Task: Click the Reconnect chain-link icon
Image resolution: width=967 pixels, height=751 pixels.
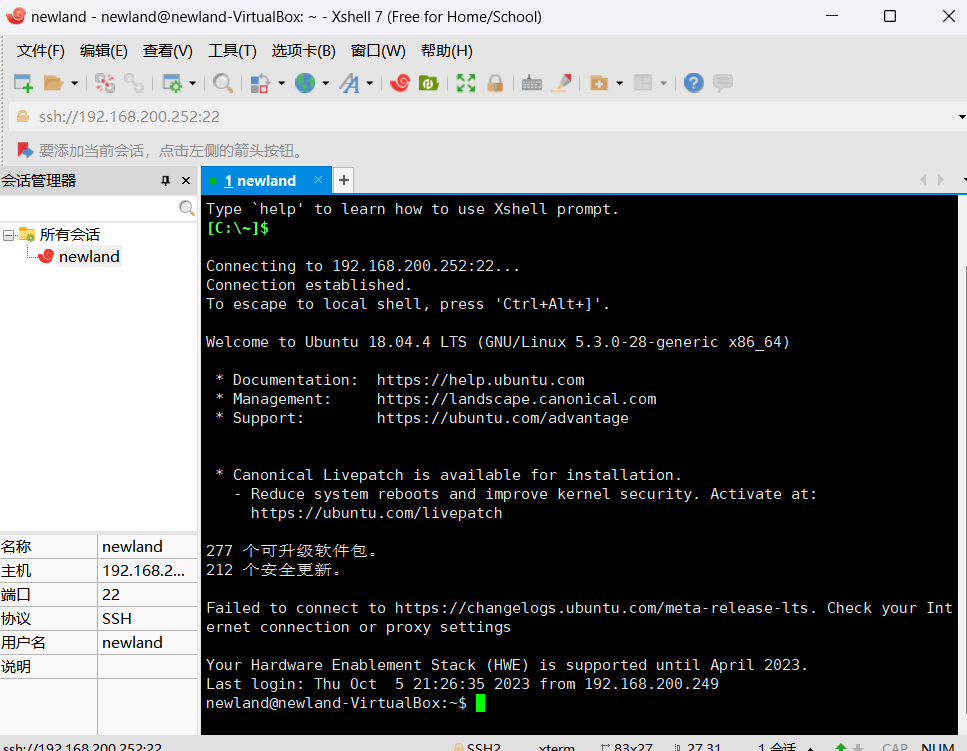Action: click(x=134, y=83)
